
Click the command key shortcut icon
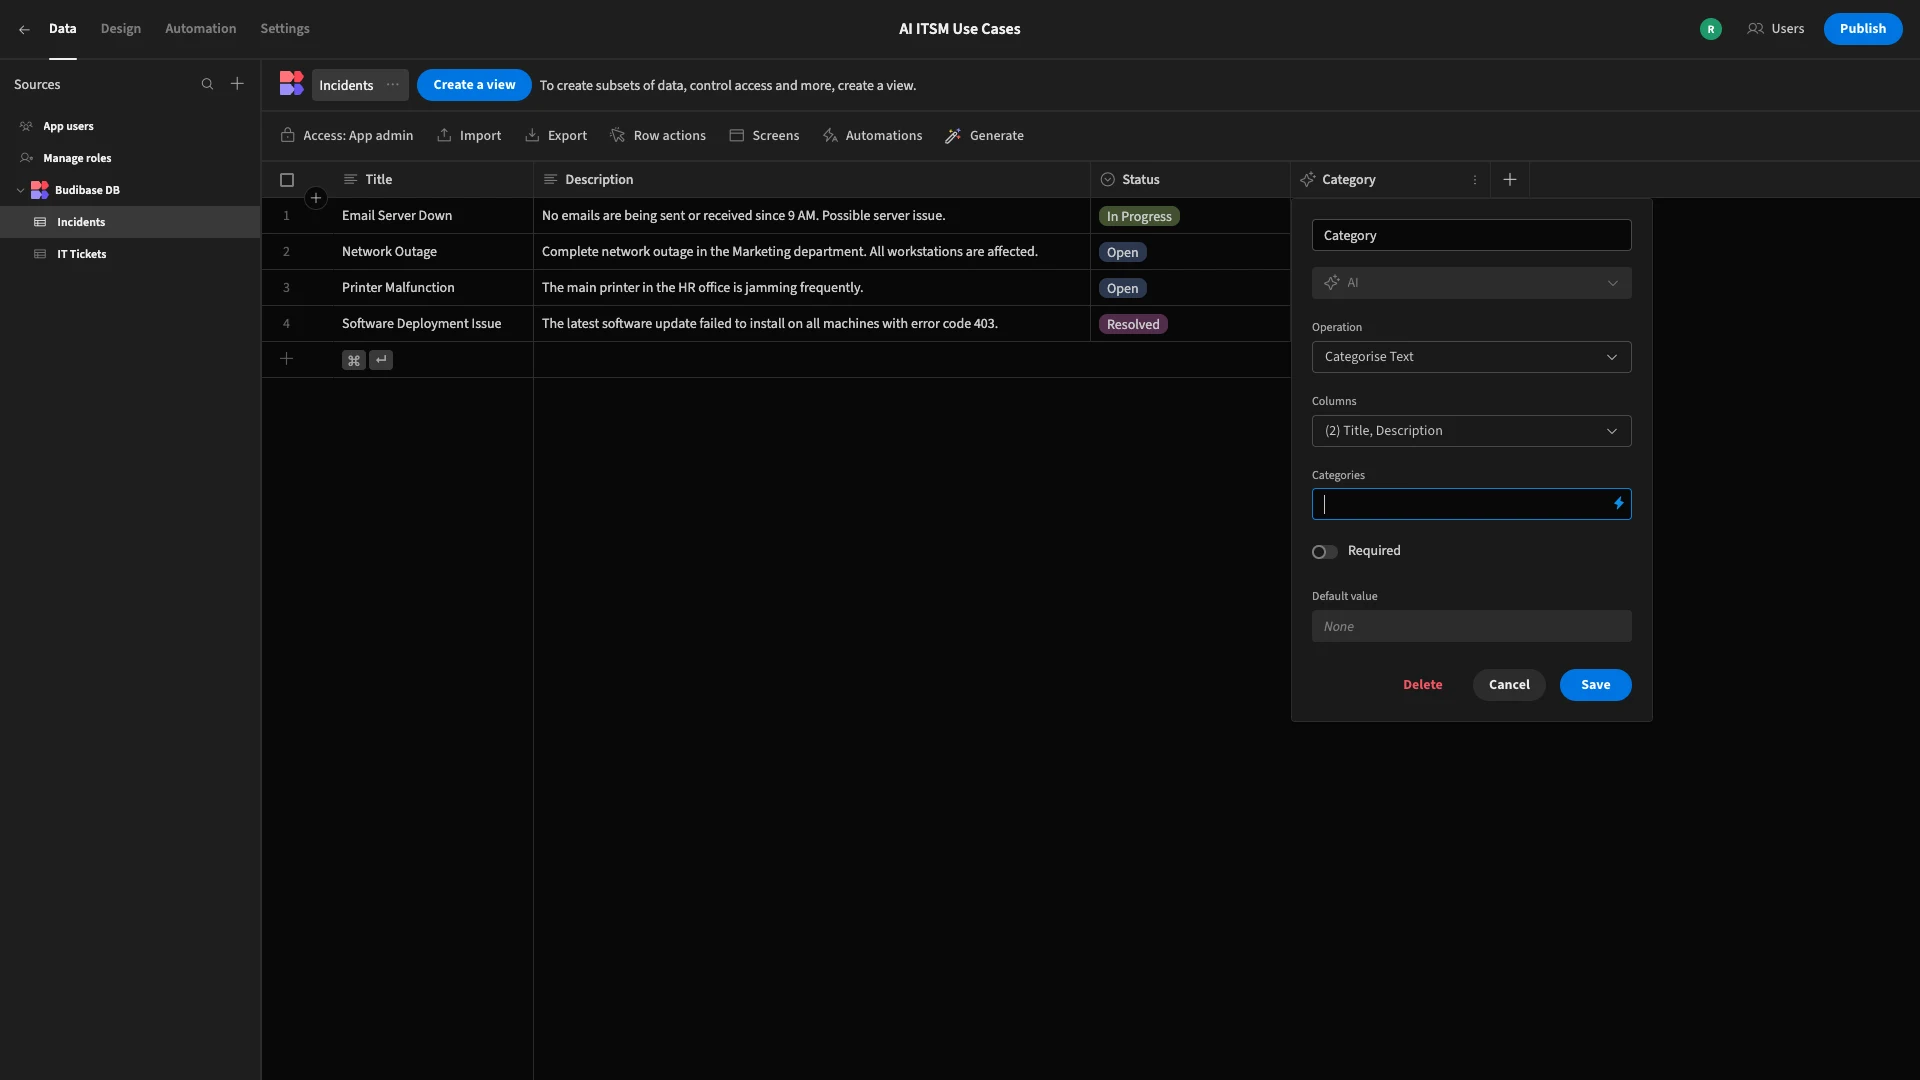354,360
